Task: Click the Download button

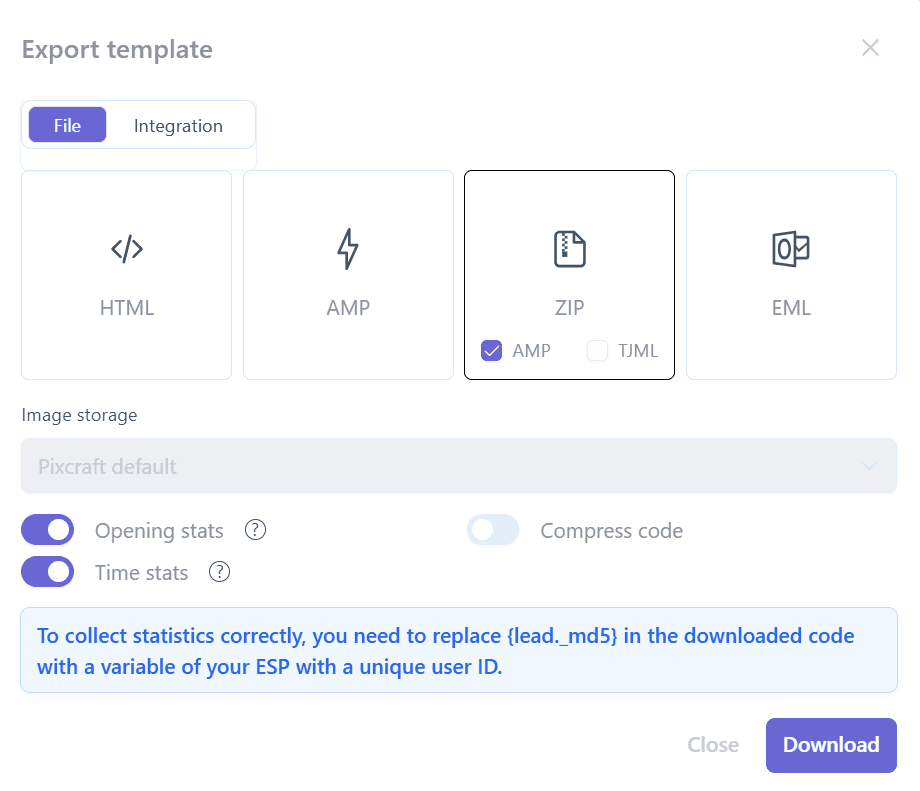Action: coord(831,745)
